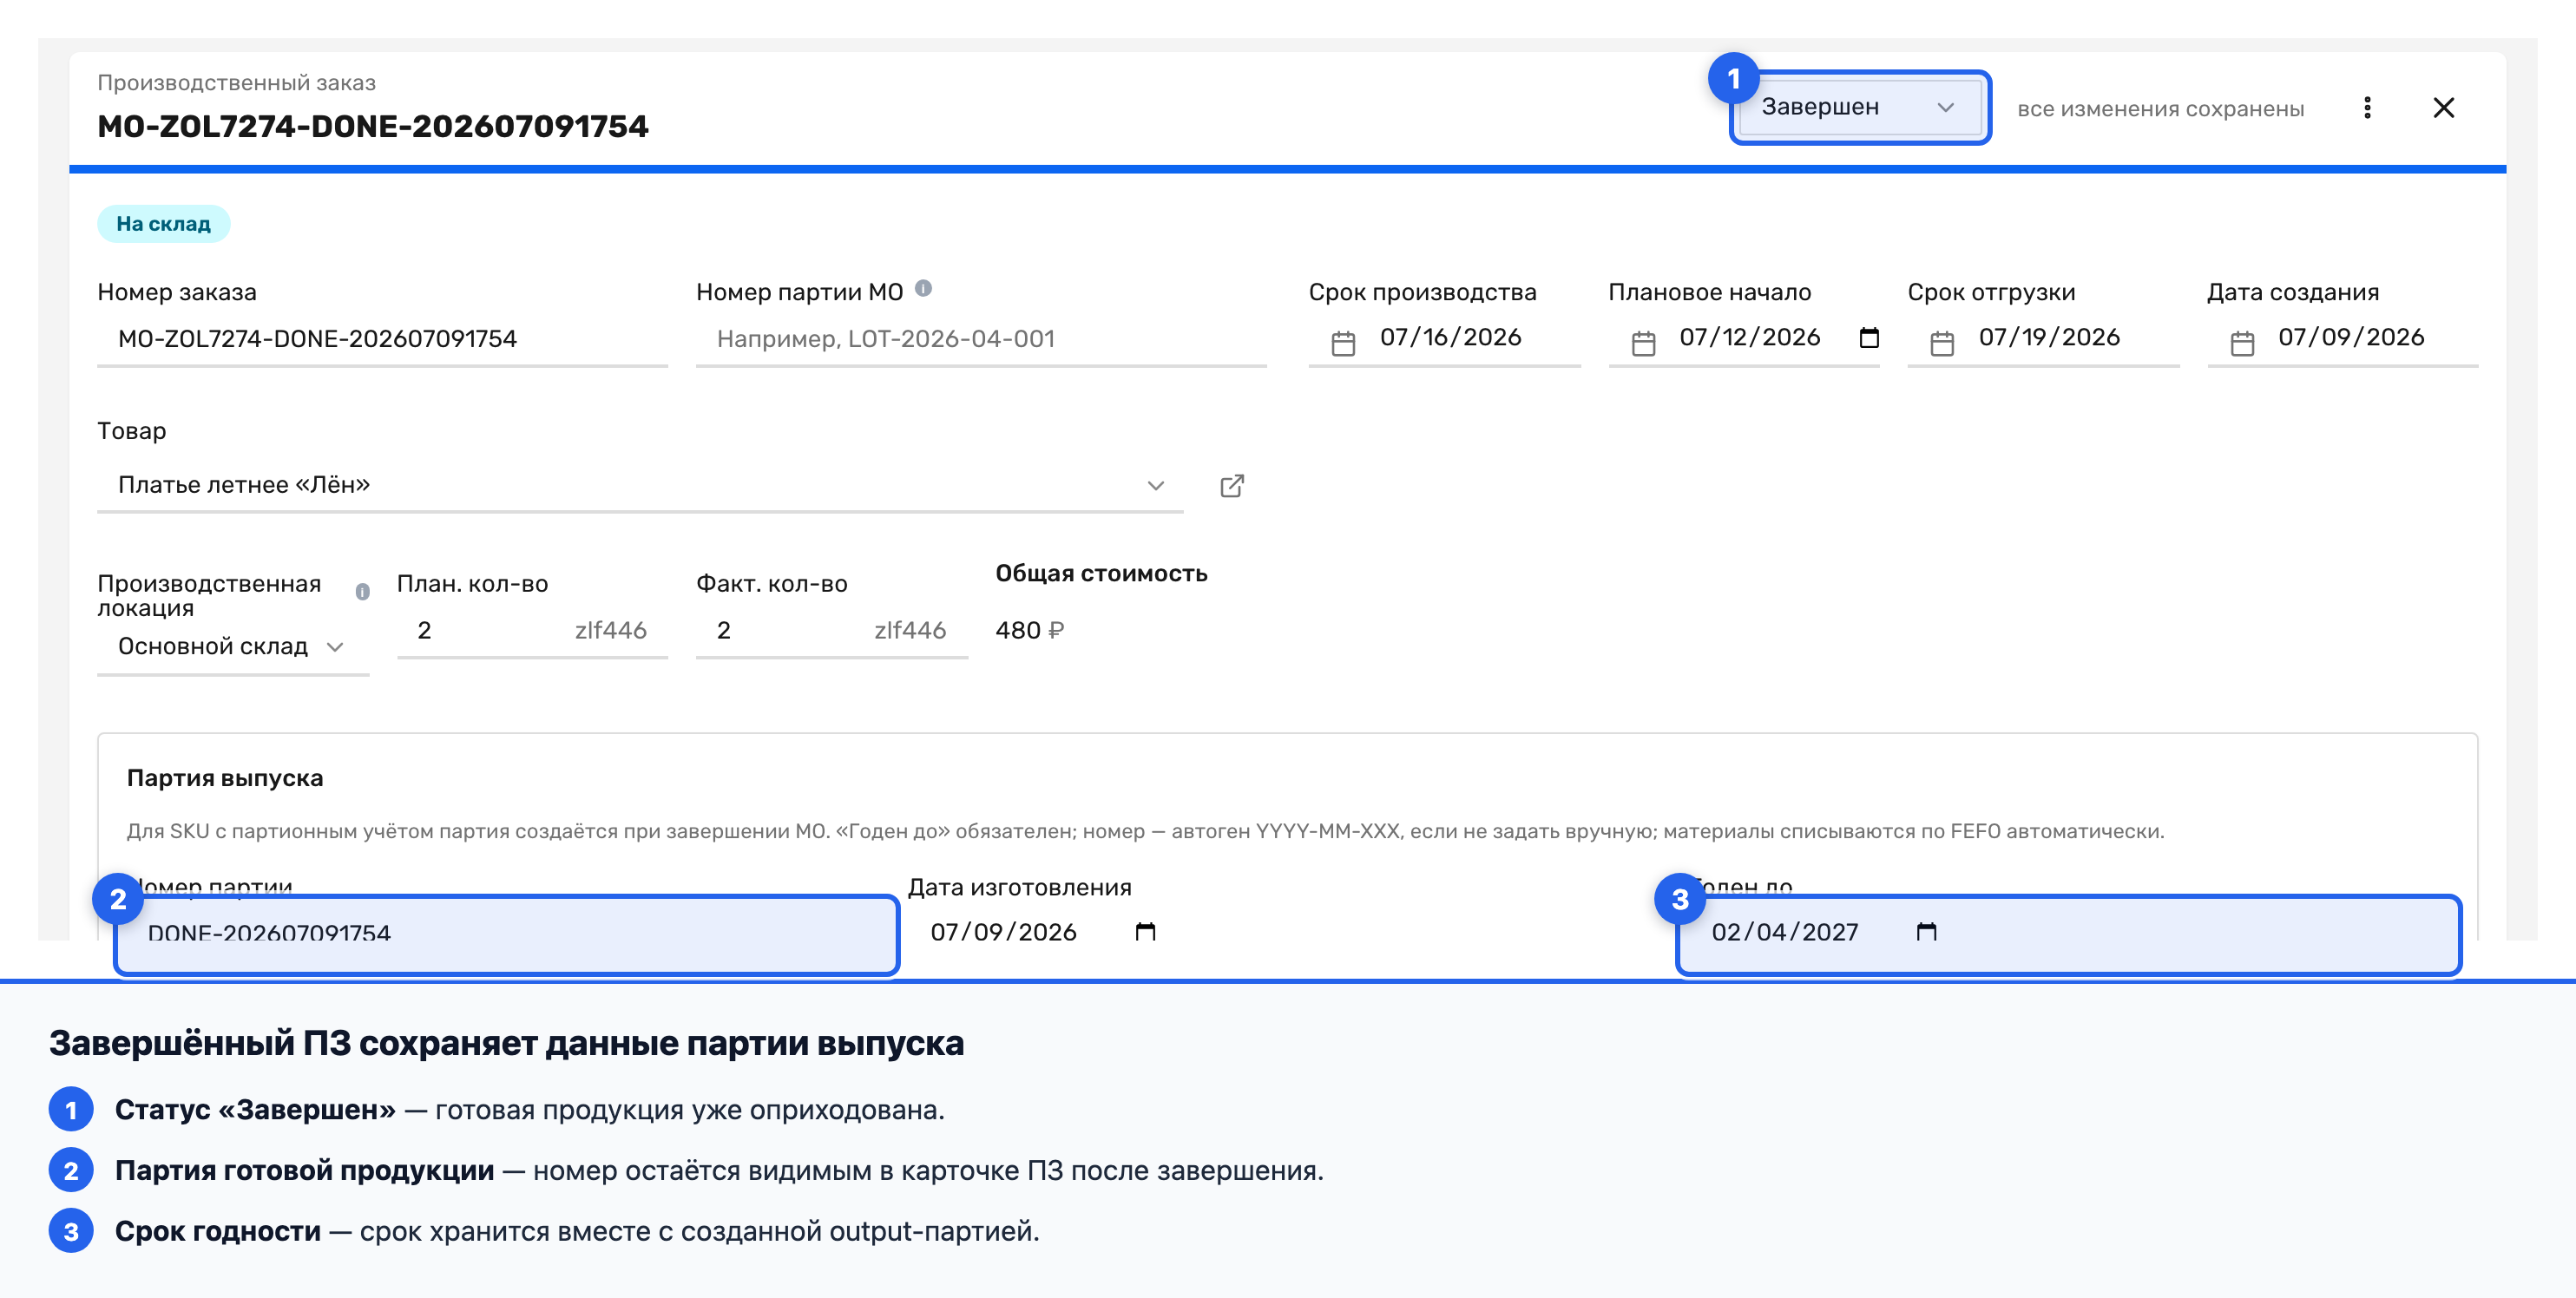Edit the Факт. кол-во quantity field
Viewport: 2576px width, 1298px height.
(x=831, y=631)
